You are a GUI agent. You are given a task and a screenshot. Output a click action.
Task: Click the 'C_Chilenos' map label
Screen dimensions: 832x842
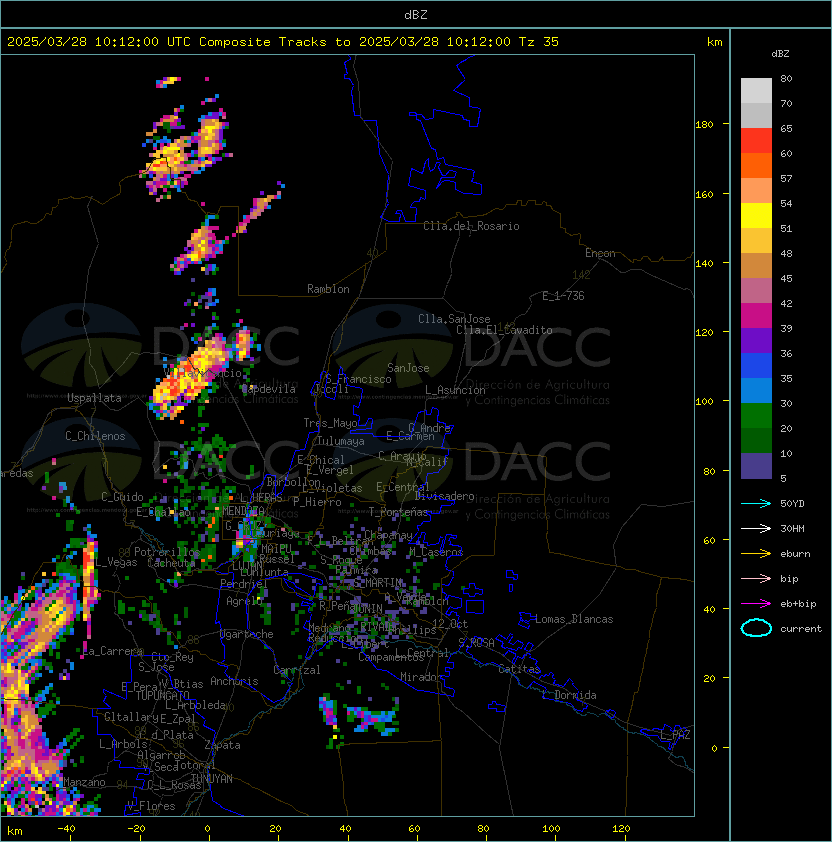[x=95, y=436]
